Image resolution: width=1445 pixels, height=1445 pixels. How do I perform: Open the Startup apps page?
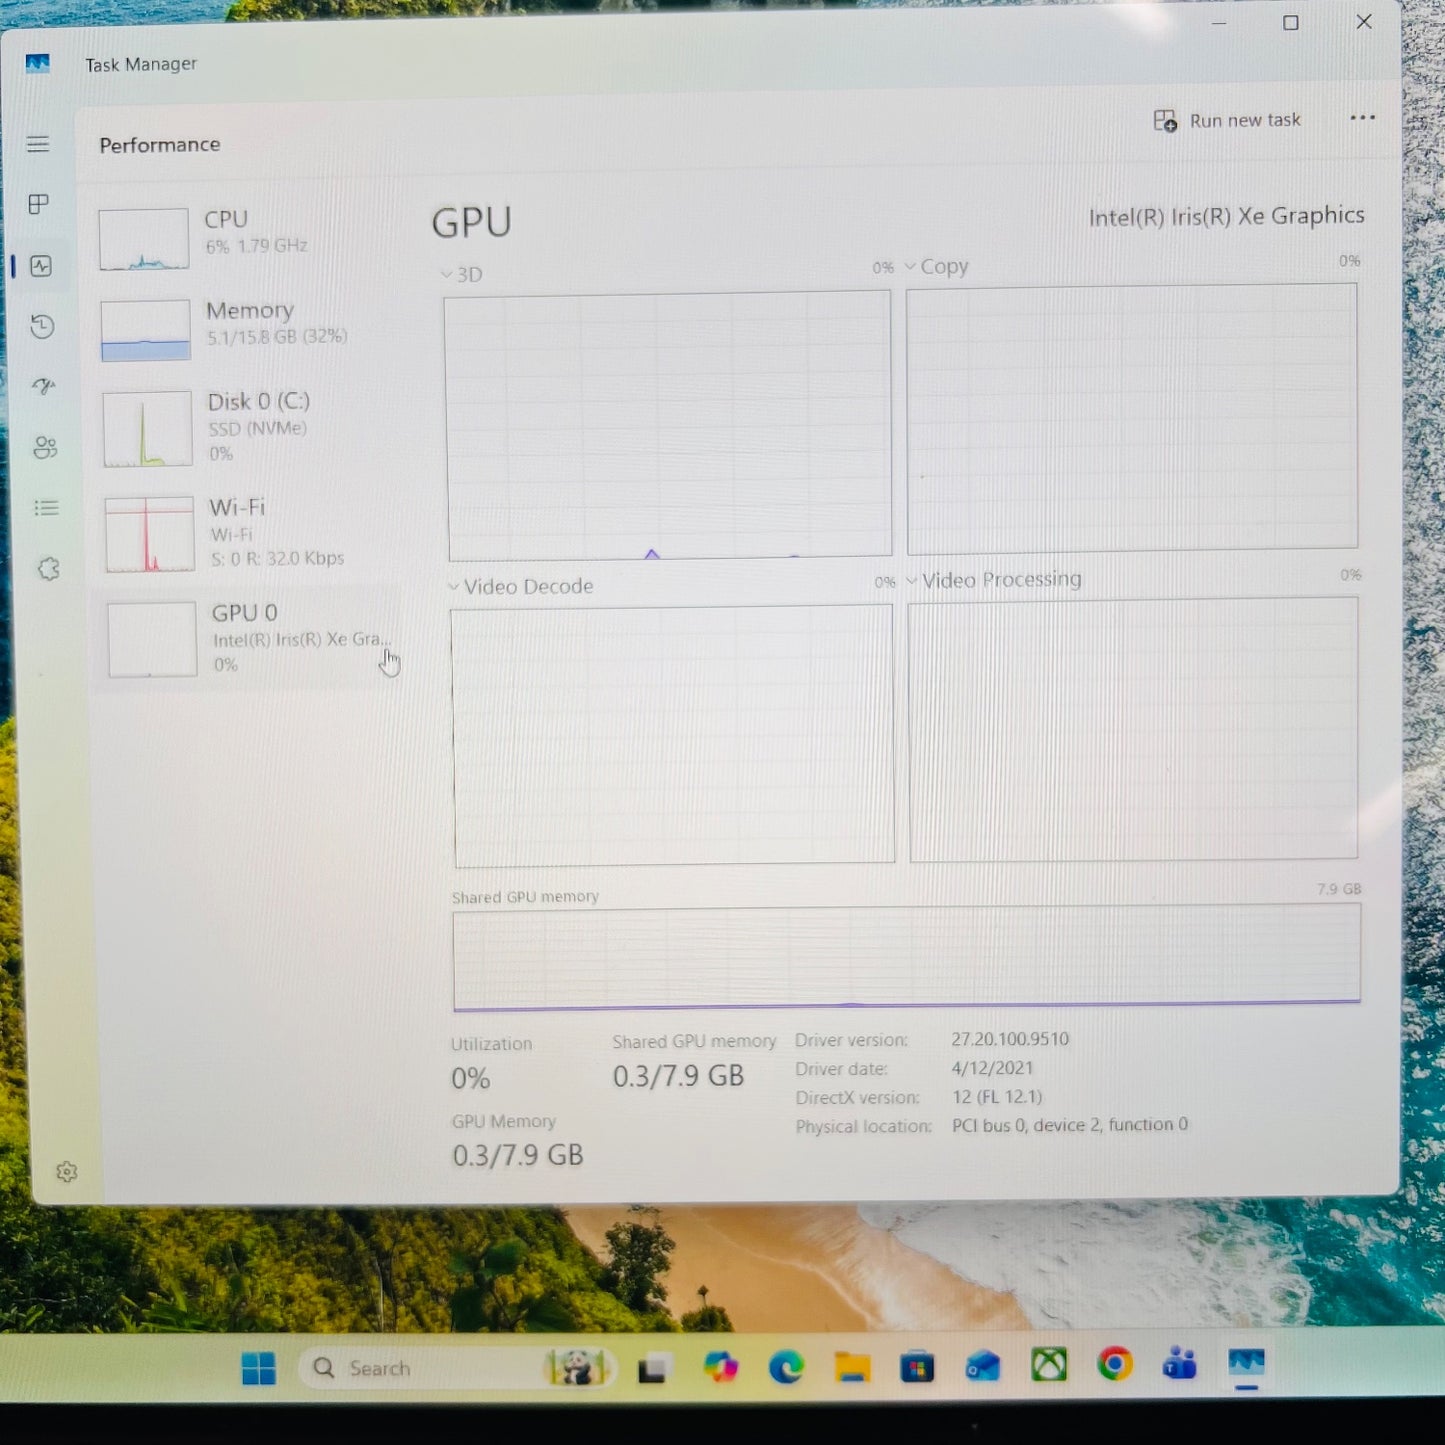(43, 388)
